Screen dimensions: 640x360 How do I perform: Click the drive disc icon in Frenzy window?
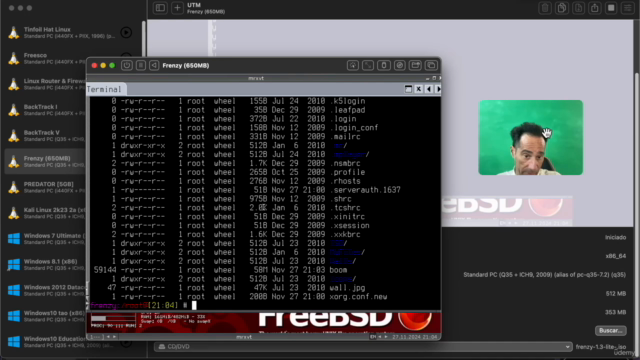pyautogui.click(x=400, y=65)
